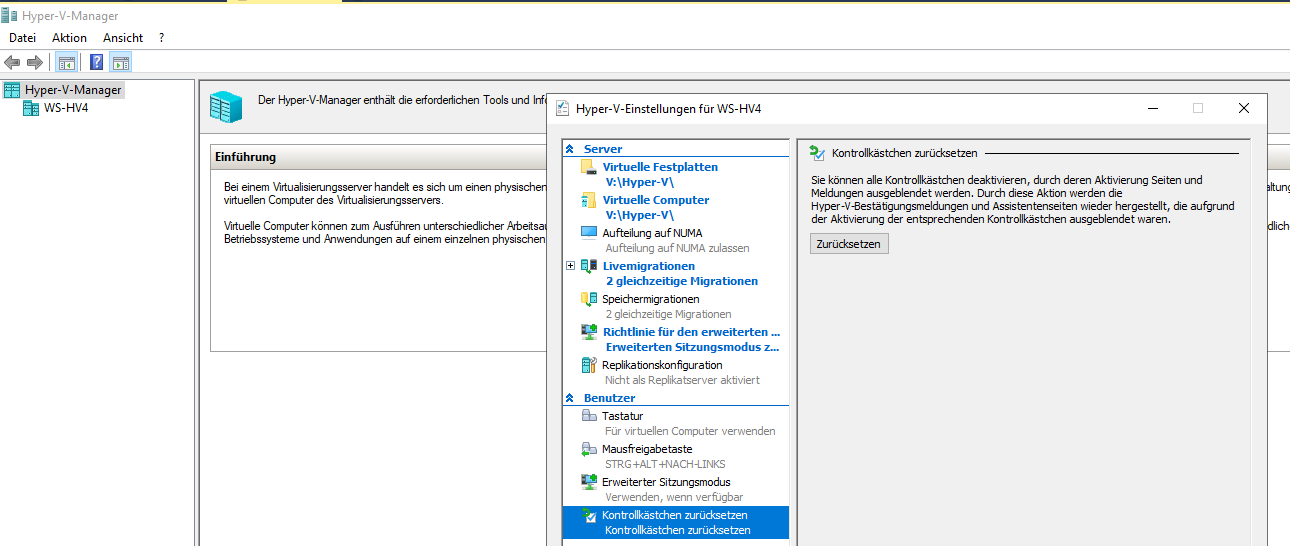Screen dimensions: 1290x546
Task: Click 'Für virtuellen Computer verwenden' subtext
Action: click(690, 431)
